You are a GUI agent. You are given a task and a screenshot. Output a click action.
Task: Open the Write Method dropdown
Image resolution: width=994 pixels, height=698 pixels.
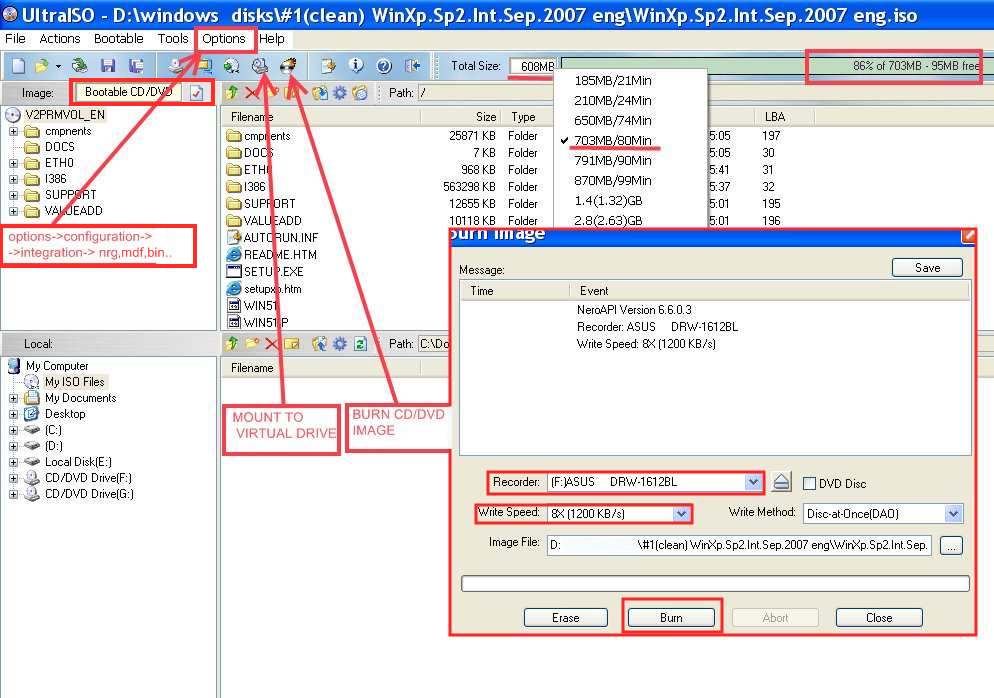(953, 514)
